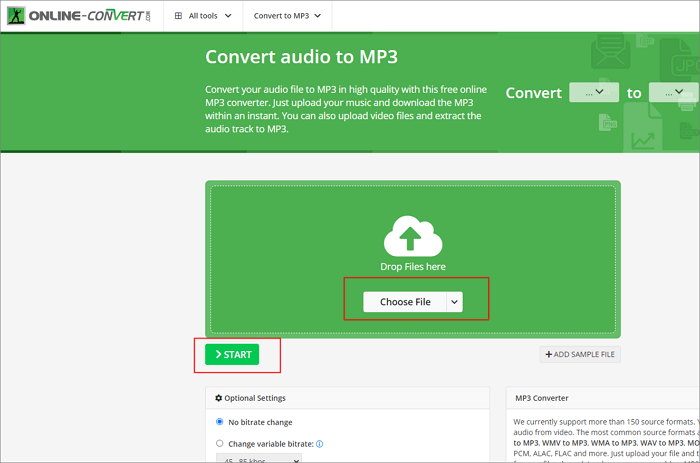Click the MP3 Converter heading
700x463 pixels.
pyautogui.click(x=542, y=398)
